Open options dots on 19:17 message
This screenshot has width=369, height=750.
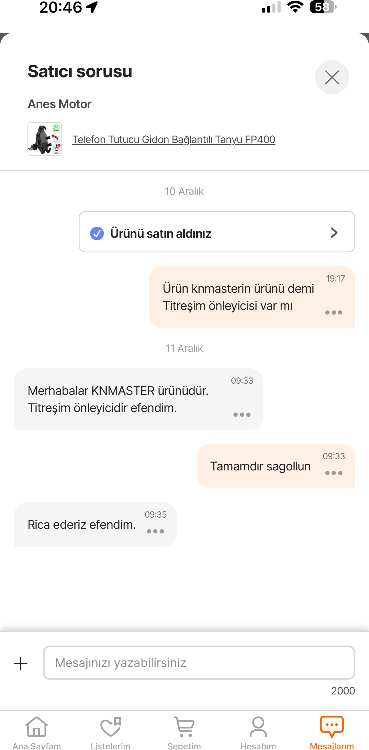[334, 312]
